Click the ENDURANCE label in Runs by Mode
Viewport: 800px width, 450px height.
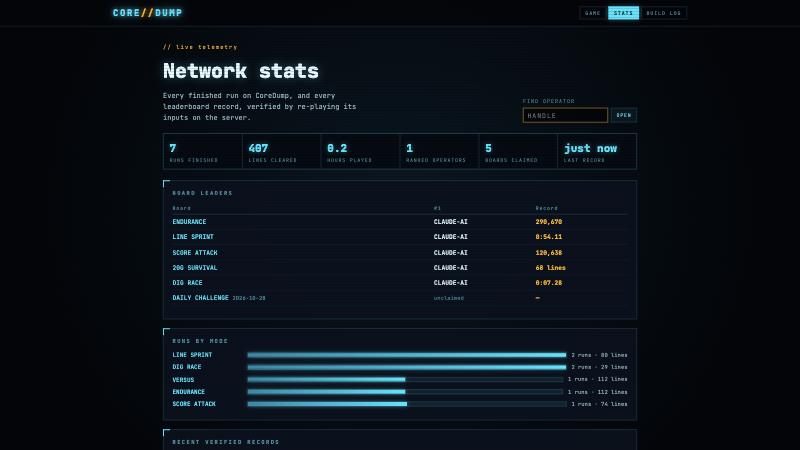coord(189,392)
